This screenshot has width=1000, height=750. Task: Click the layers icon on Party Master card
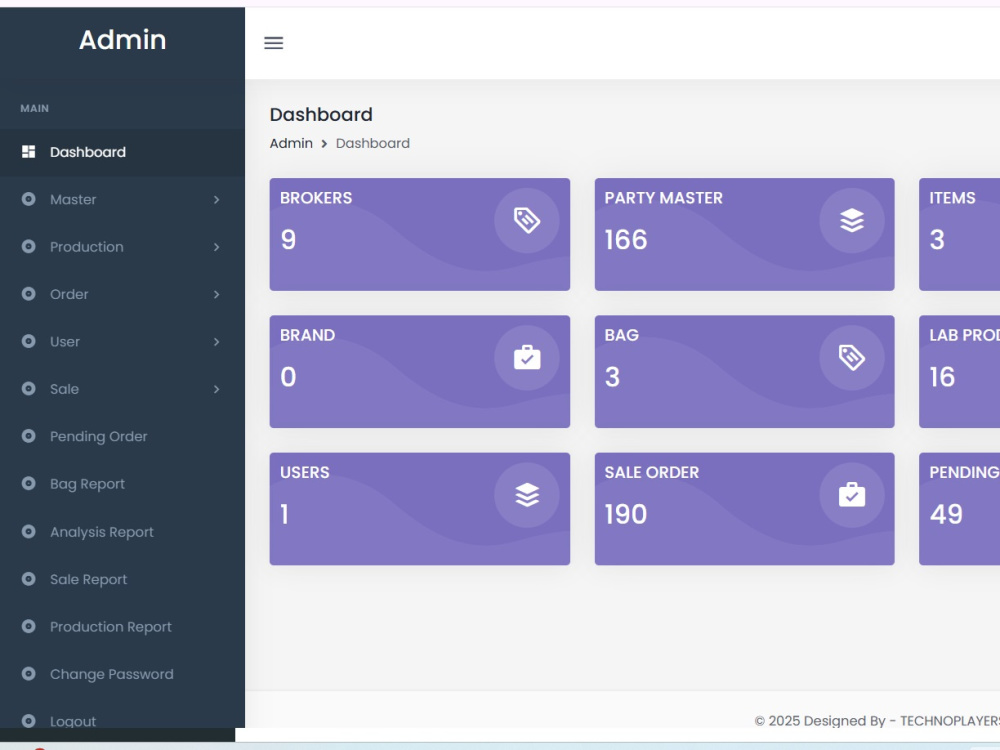pos(851,221)
